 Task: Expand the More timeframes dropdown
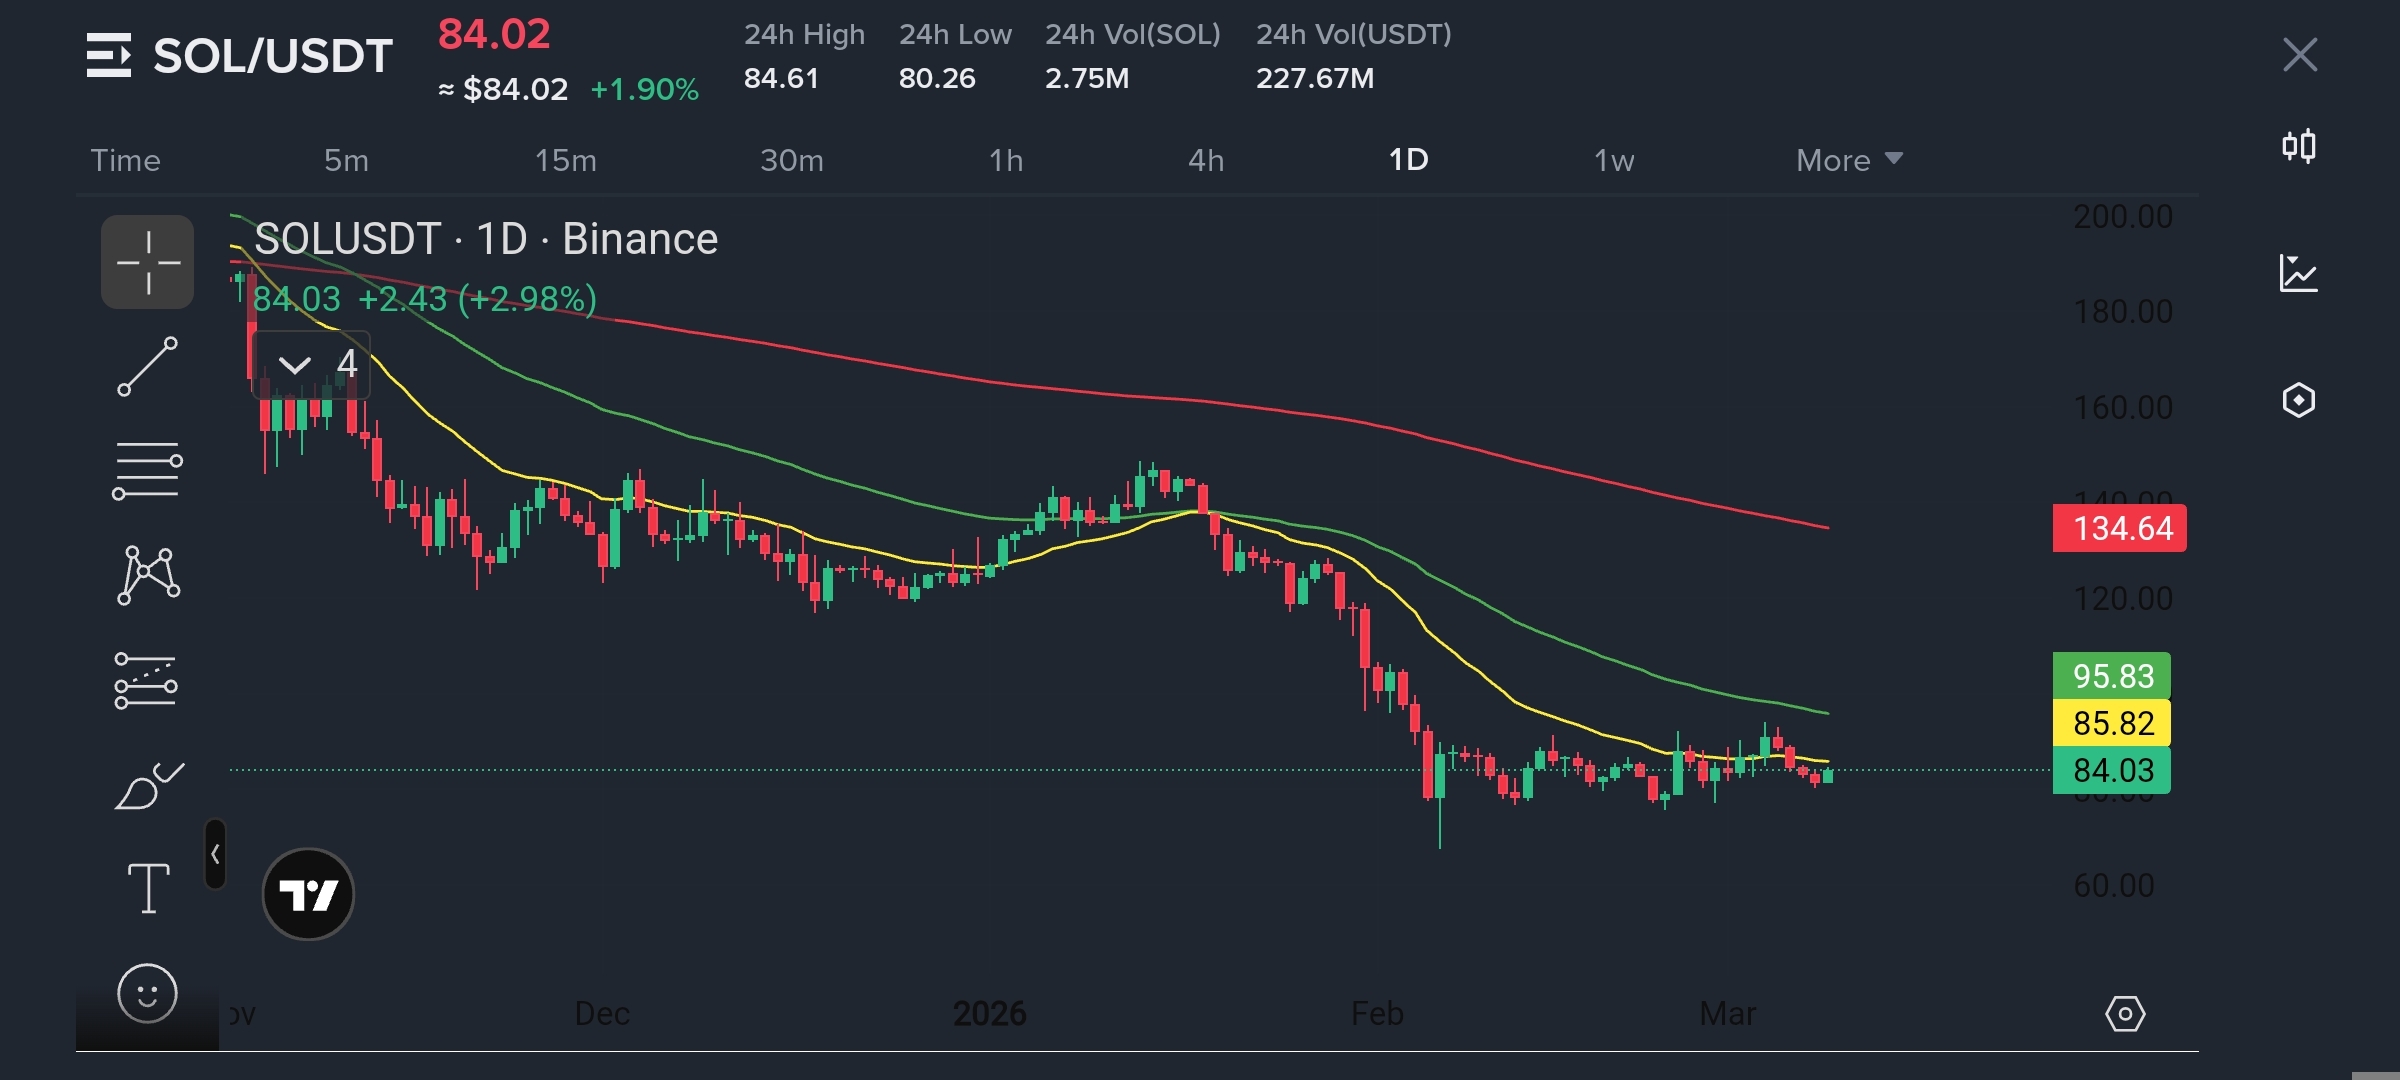click(x=1848, y=160)
